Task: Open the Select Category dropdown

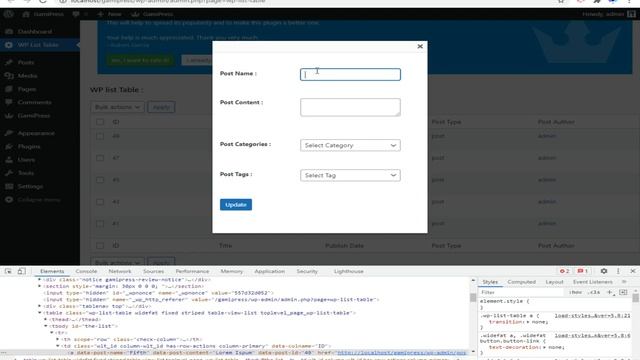Action: [350, 145]
